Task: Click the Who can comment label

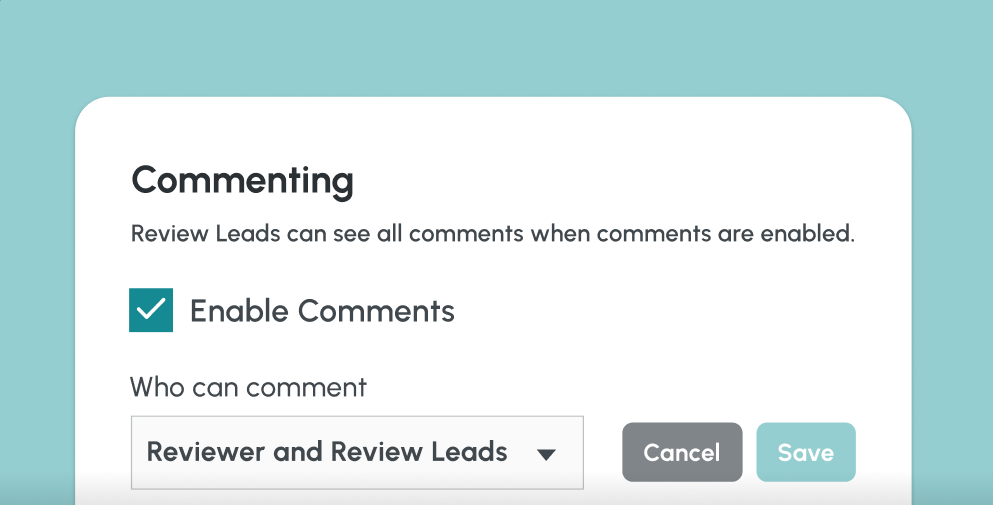Action: point(248,387)
